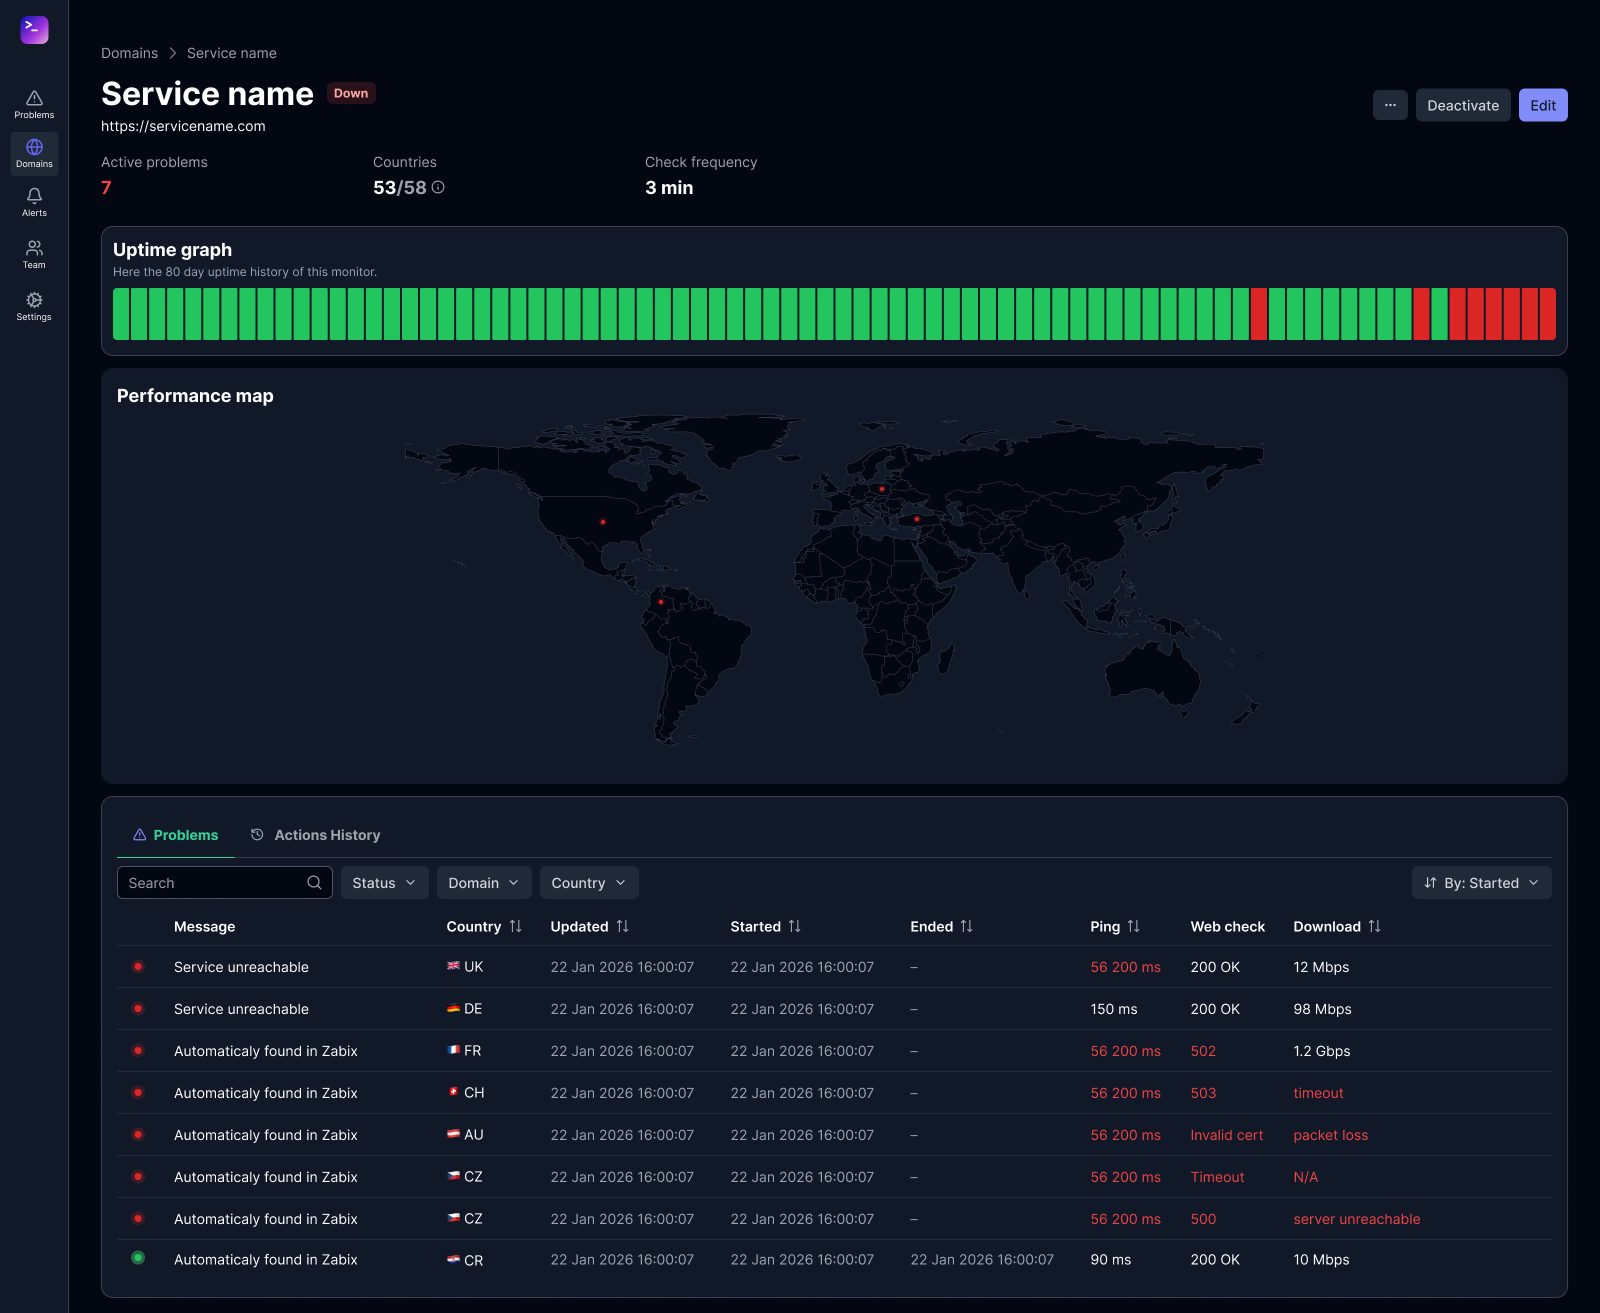Image resolution: width=1600 pixels, height=1313 pixels.
Task: Open Settings gear in sidebar
Action: click(34, 306)
